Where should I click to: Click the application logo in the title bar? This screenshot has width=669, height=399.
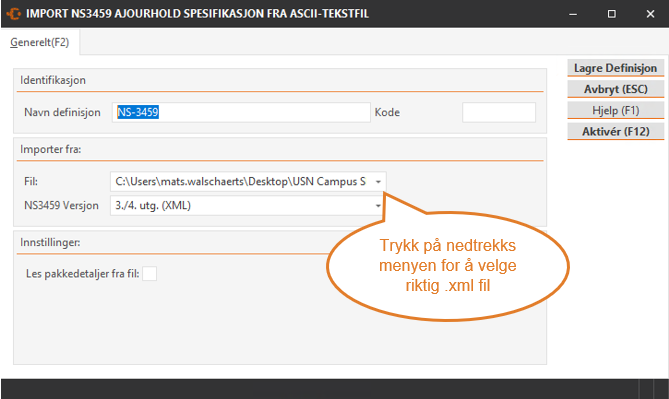pos(13,14)
